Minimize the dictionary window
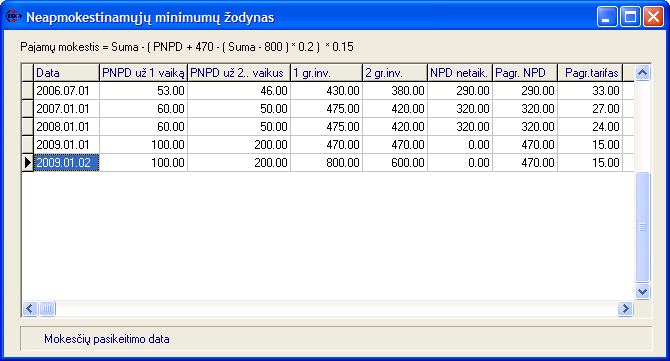The image size is (670, 361). coord(607,17)
